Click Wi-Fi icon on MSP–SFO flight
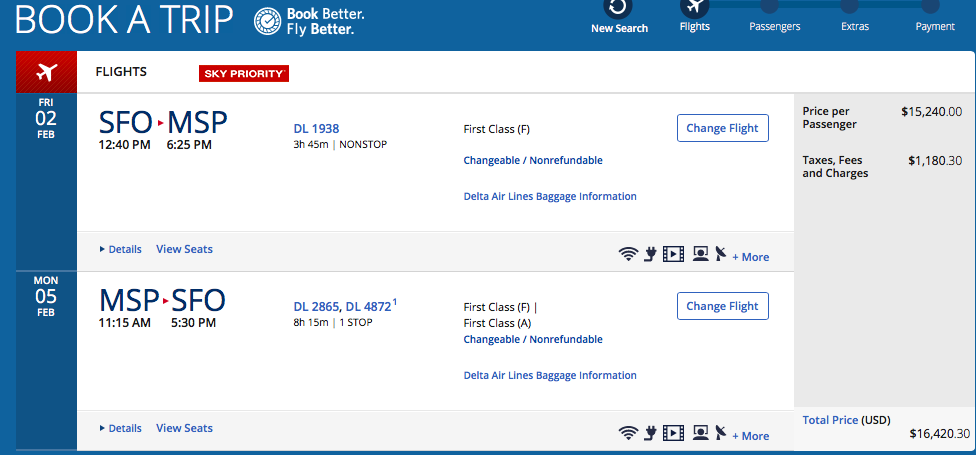The height and width of the screenshot is (455, 976). [628, 433]
